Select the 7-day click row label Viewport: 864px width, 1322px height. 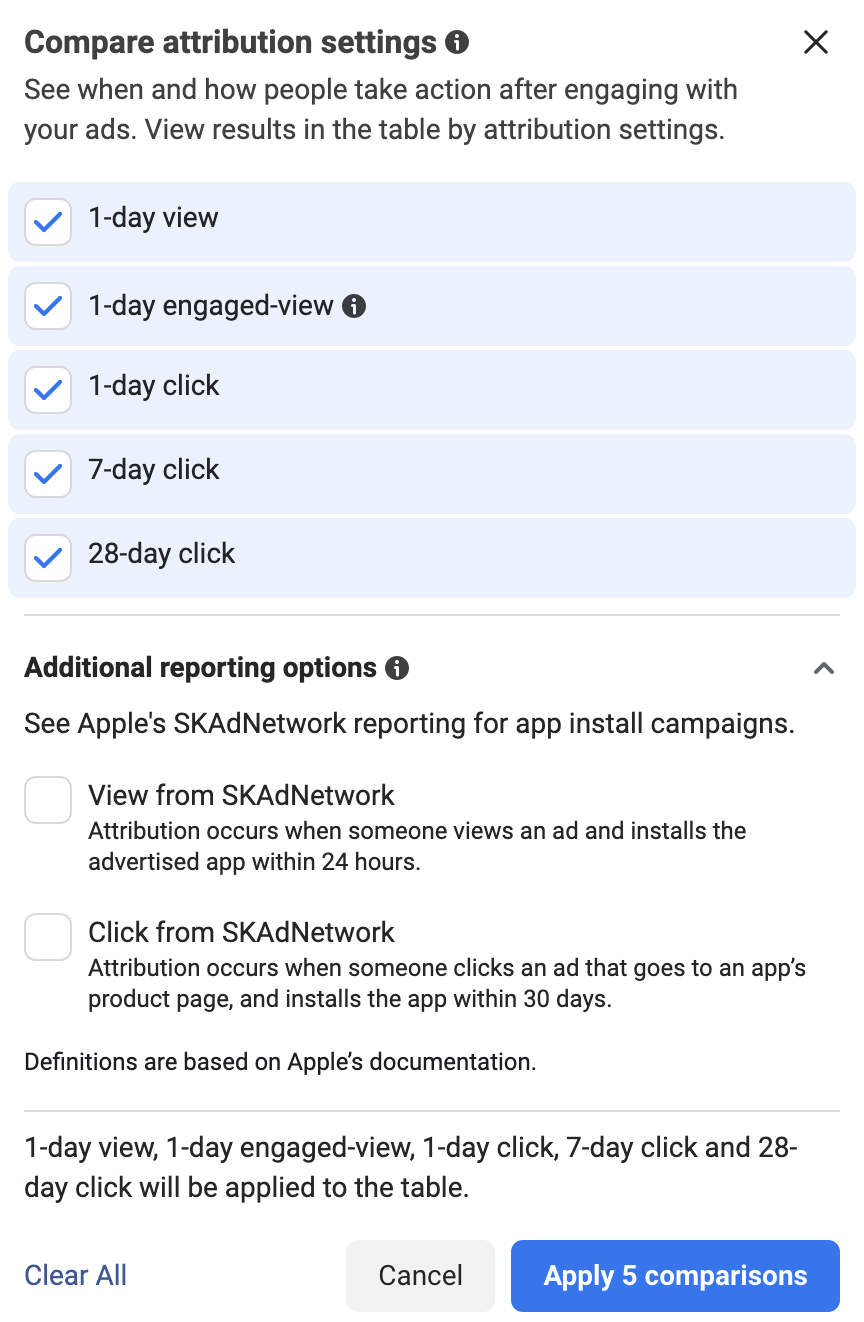click(x=154, y=470)
